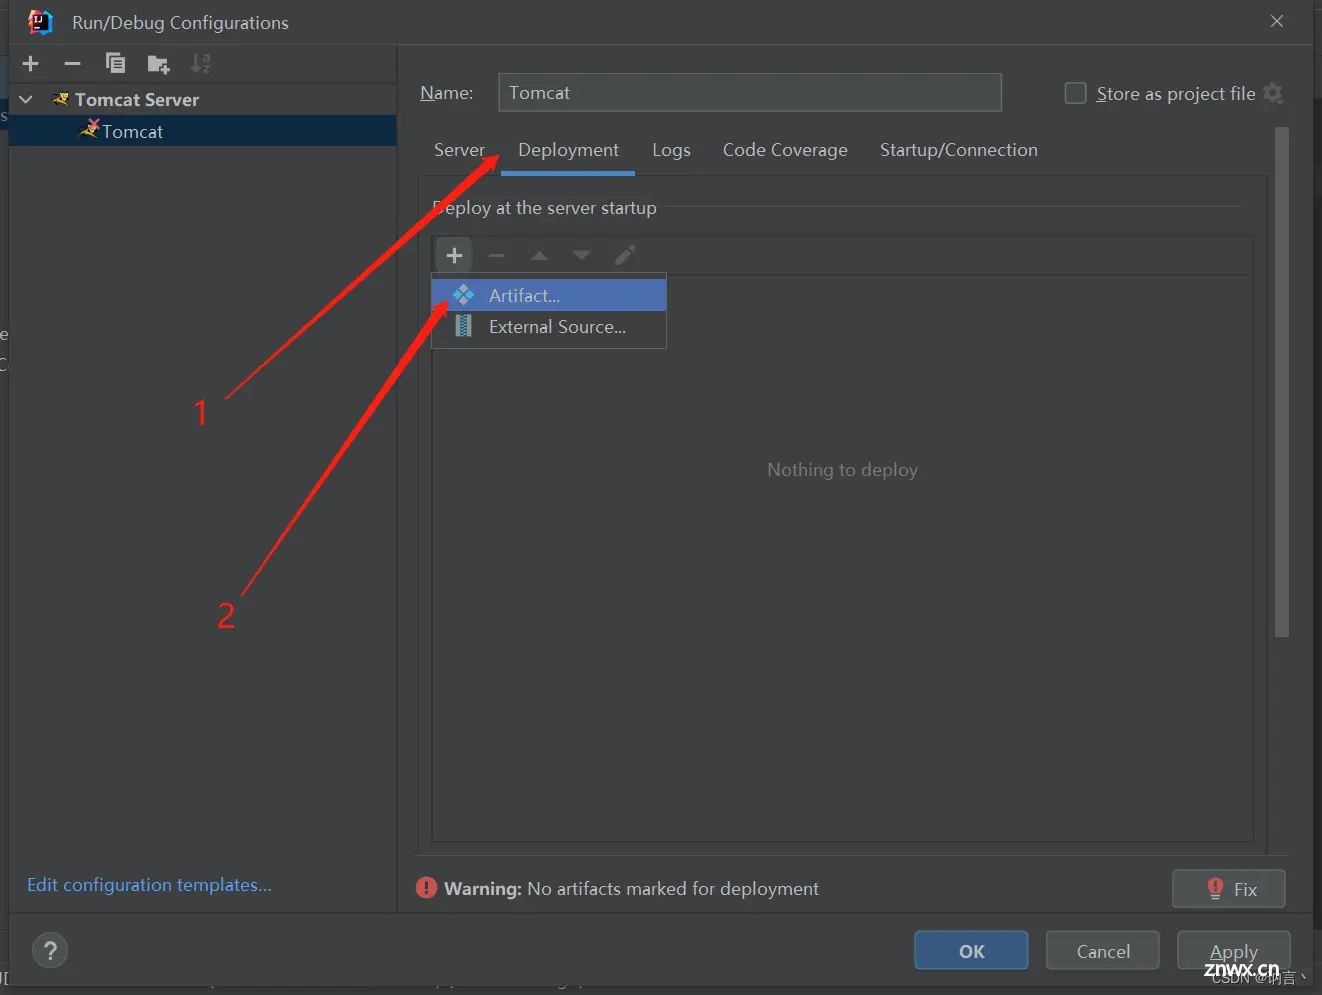The height and width of the screenshot is (995, 1322).
Task: Click the External Source archive icon
Action: [463, 326]
